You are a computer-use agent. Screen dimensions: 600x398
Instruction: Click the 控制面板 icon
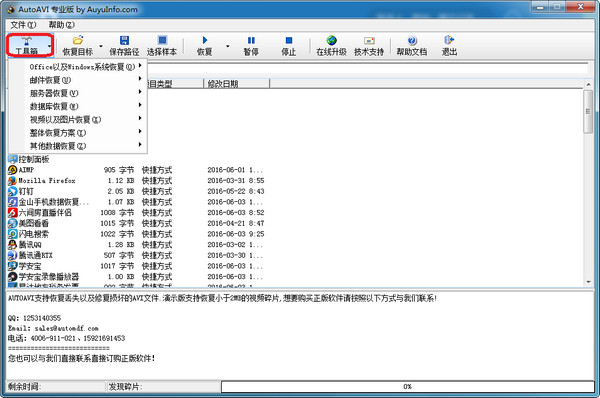click(x=13, y=159)
